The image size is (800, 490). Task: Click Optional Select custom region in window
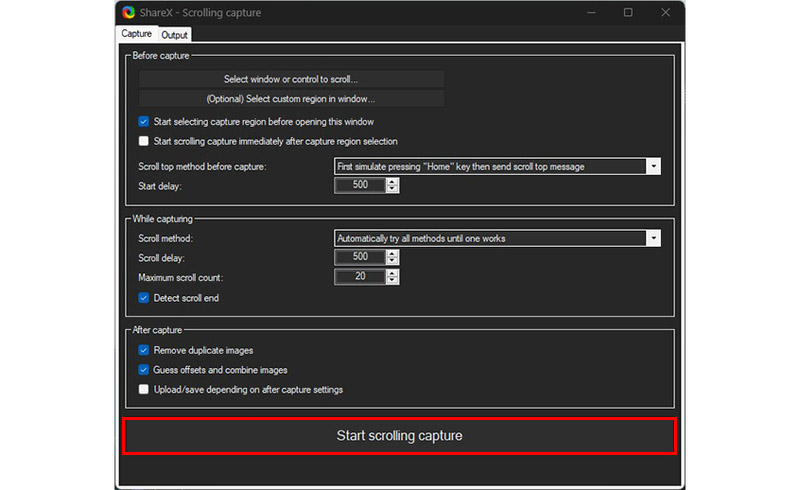291,99
